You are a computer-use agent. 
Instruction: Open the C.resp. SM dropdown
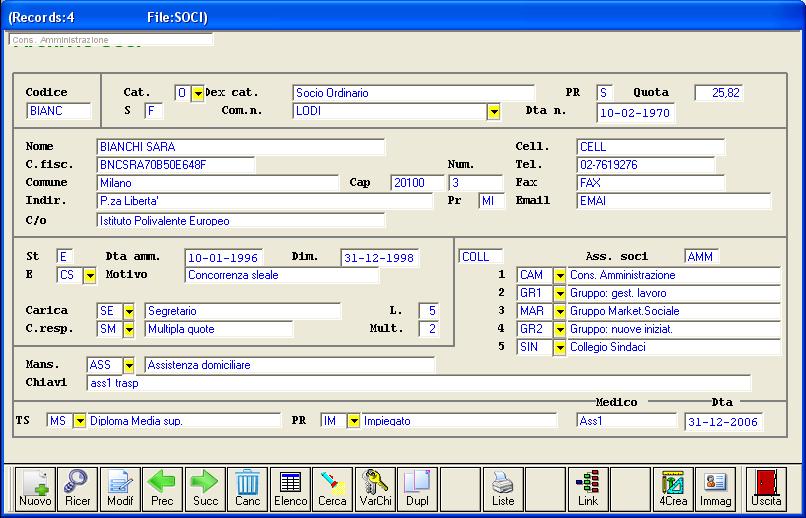(x=129, y=329)
